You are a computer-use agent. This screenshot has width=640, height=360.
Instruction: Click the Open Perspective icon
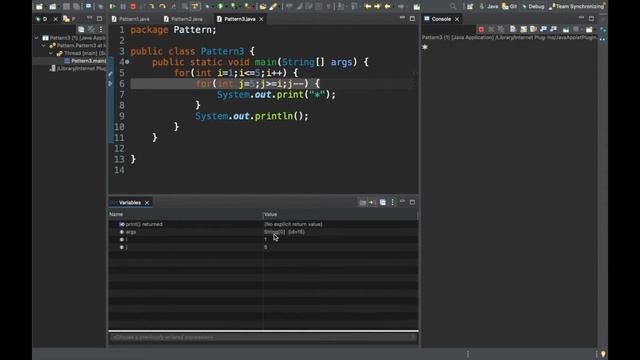[470, 7]
